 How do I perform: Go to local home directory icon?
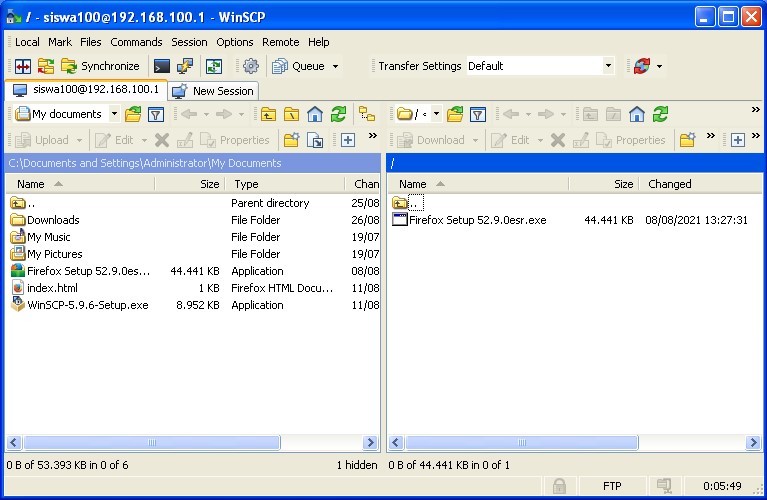click(315, 114)
